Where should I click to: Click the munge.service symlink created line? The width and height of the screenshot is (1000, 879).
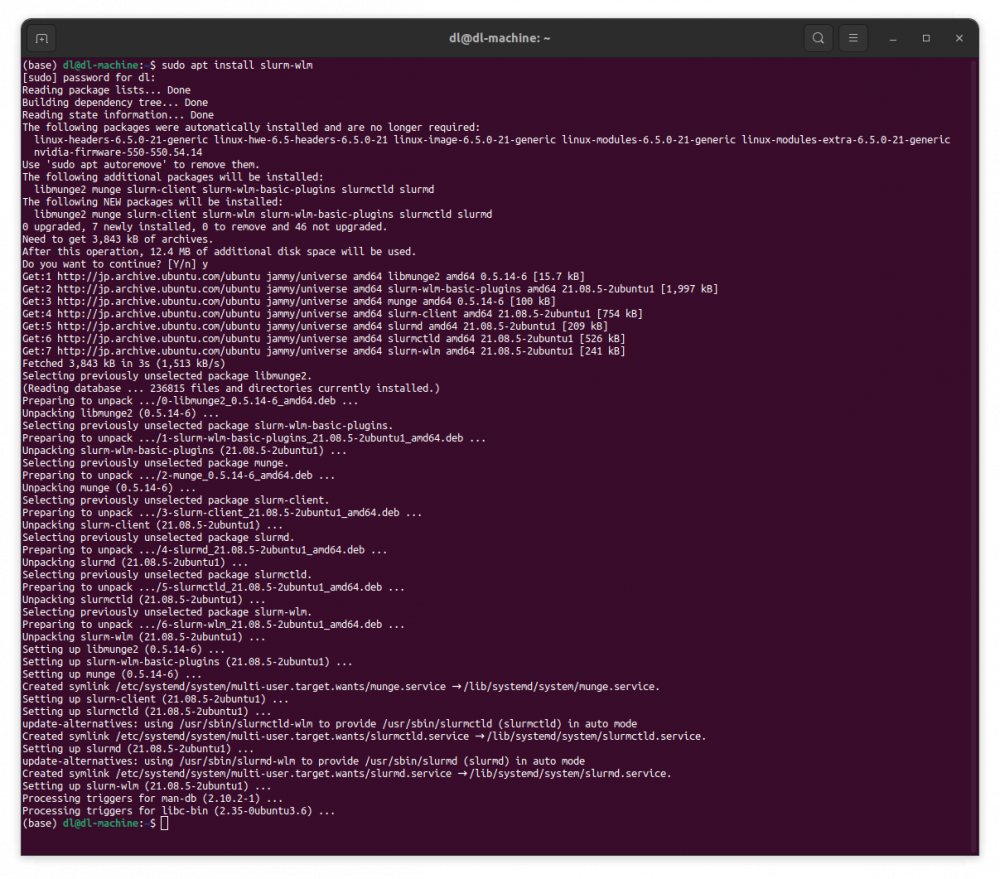pos(341,687)
